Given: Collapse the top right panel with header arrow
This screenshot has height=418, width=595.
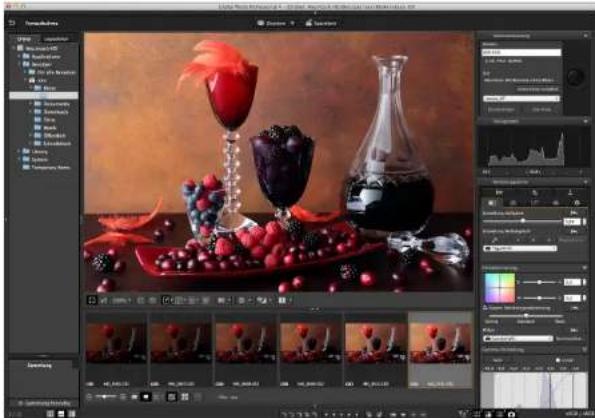Looking at the screenshot, I should pos(586,36).
